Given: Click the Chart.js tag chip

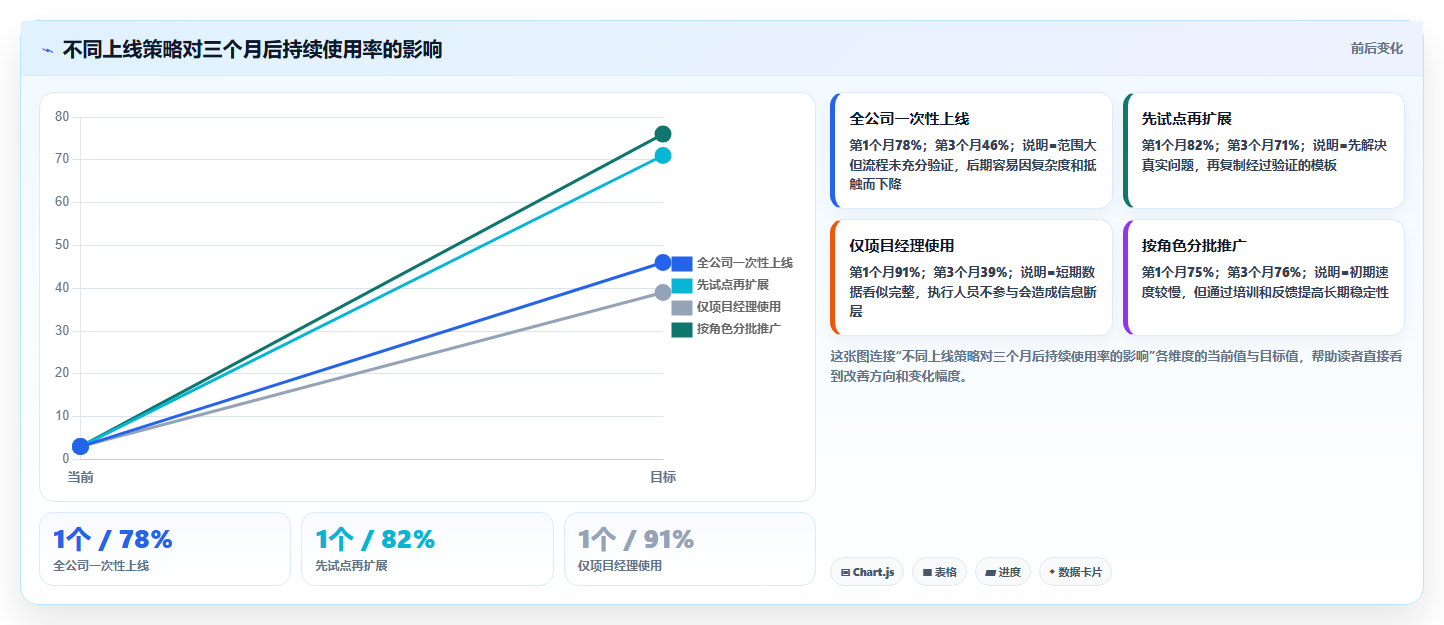Looking at the screenshot, I should pyautogui.click(x=867, y=572).
